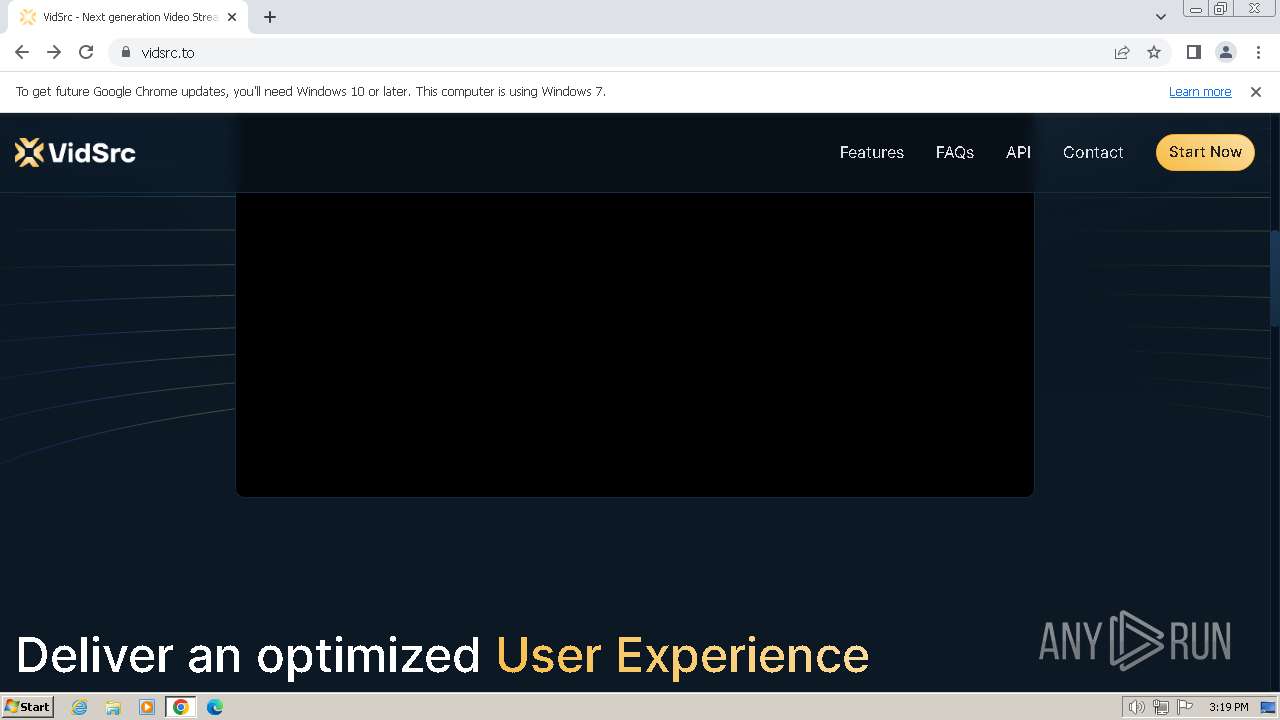The image size is (1280, 720).
Task: Share this page icon in address bar
Action: click(1122, 52)
